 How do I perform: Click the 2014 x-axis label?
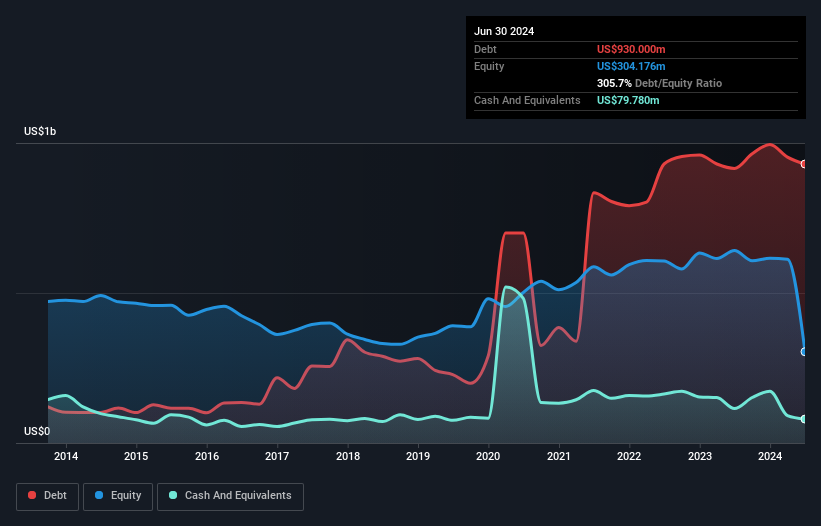click(66, 456)
